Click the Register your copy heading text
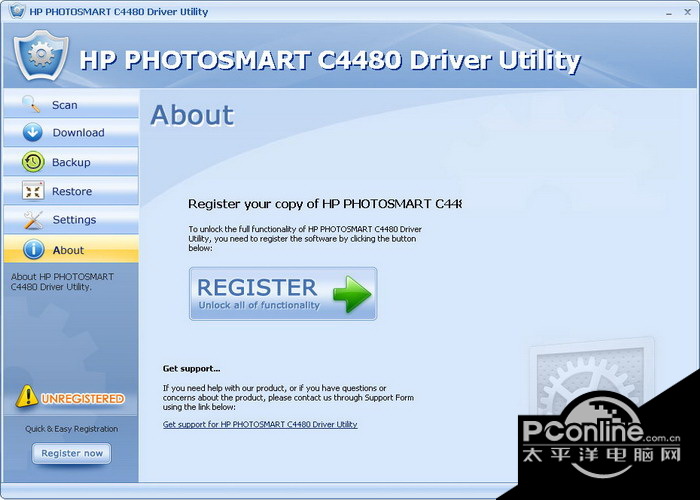 click(x=325, y=204)
